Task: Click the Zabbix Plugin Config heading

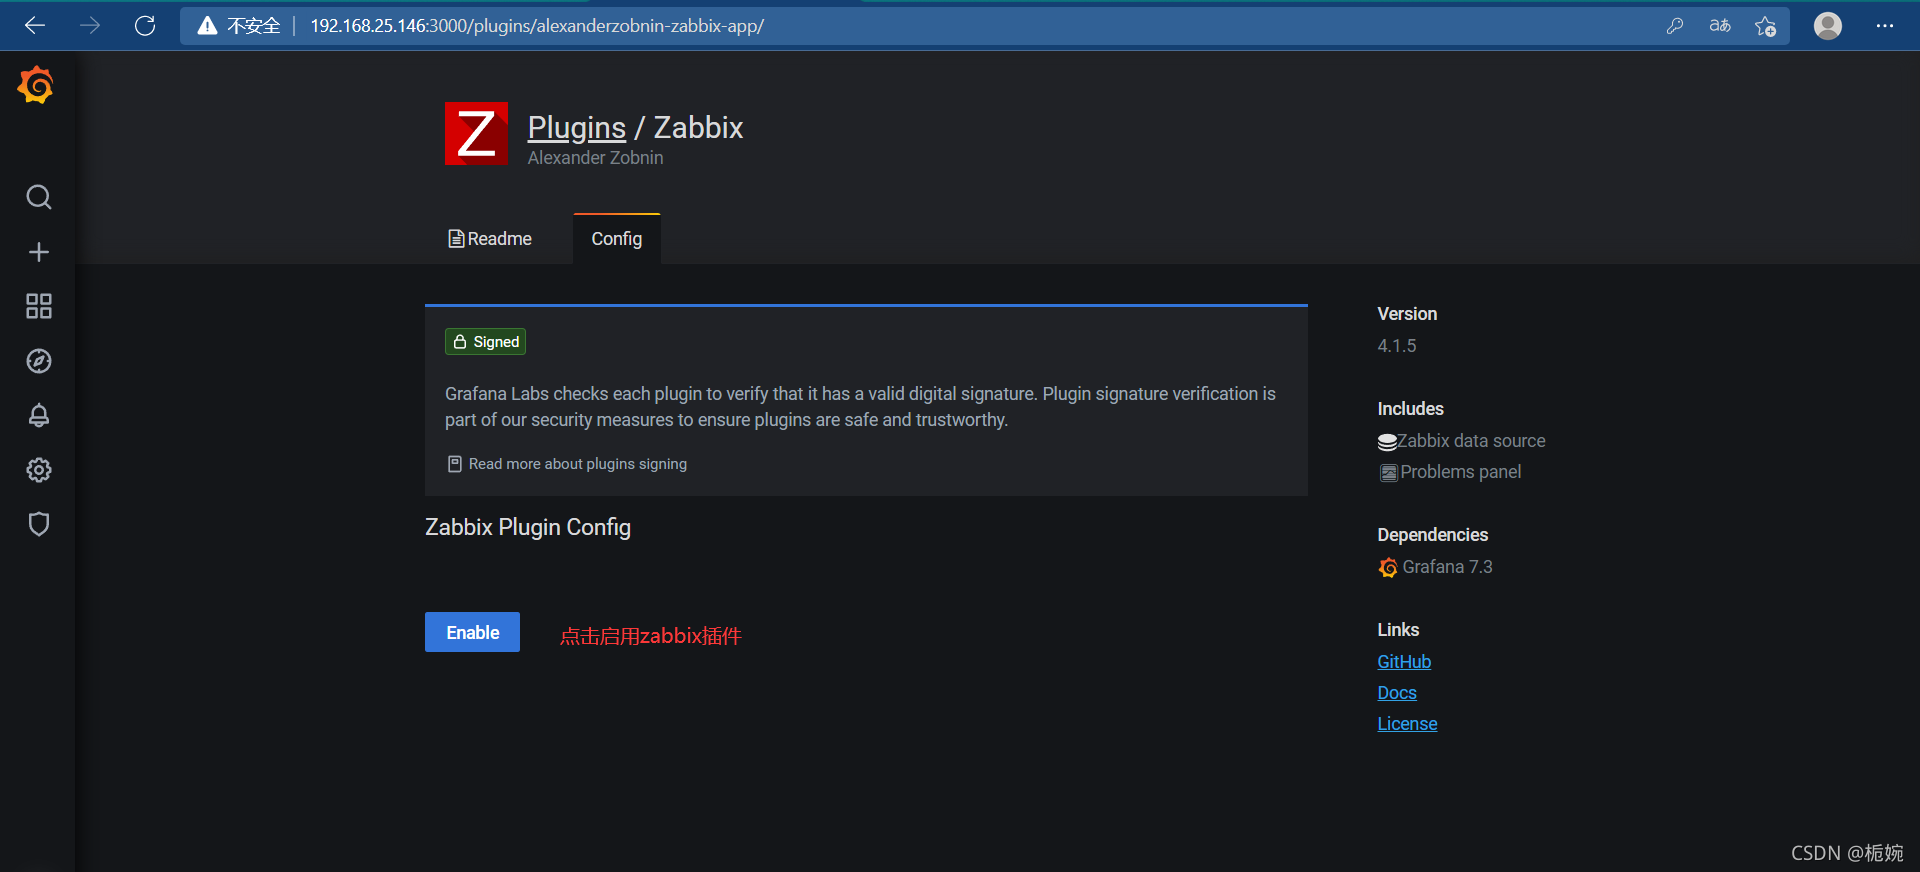Action: click(x=528, y=527)
